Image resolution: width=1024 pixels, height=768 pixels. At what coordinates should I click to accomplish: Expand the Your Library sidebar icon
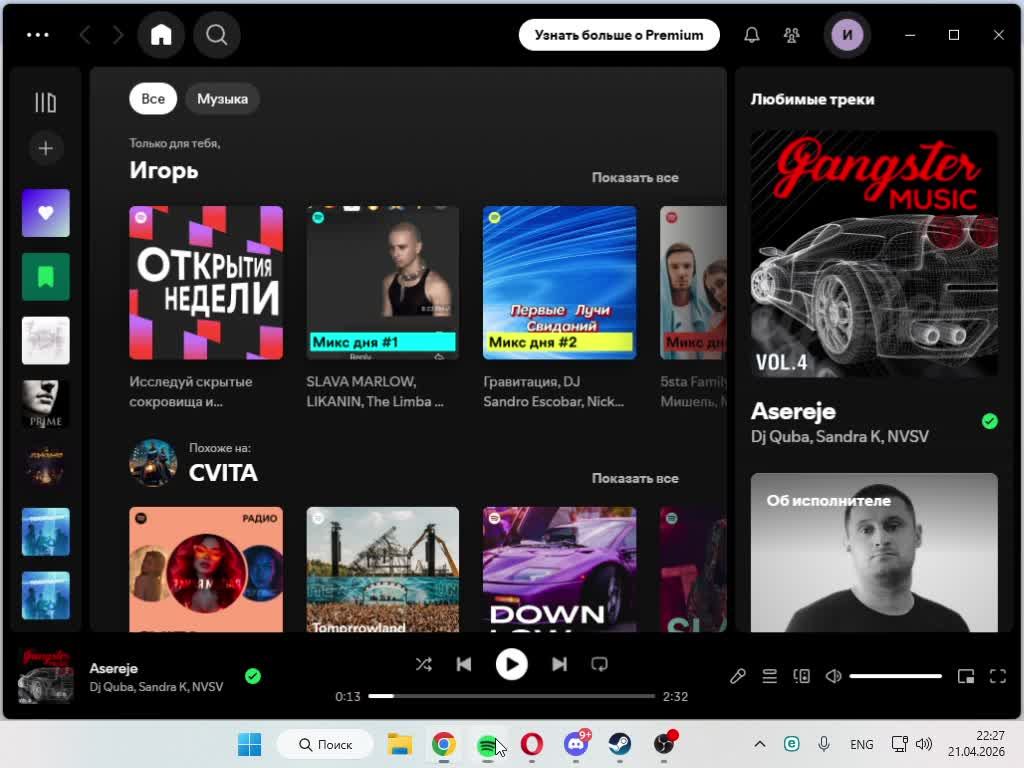click(x=45, y=102)
